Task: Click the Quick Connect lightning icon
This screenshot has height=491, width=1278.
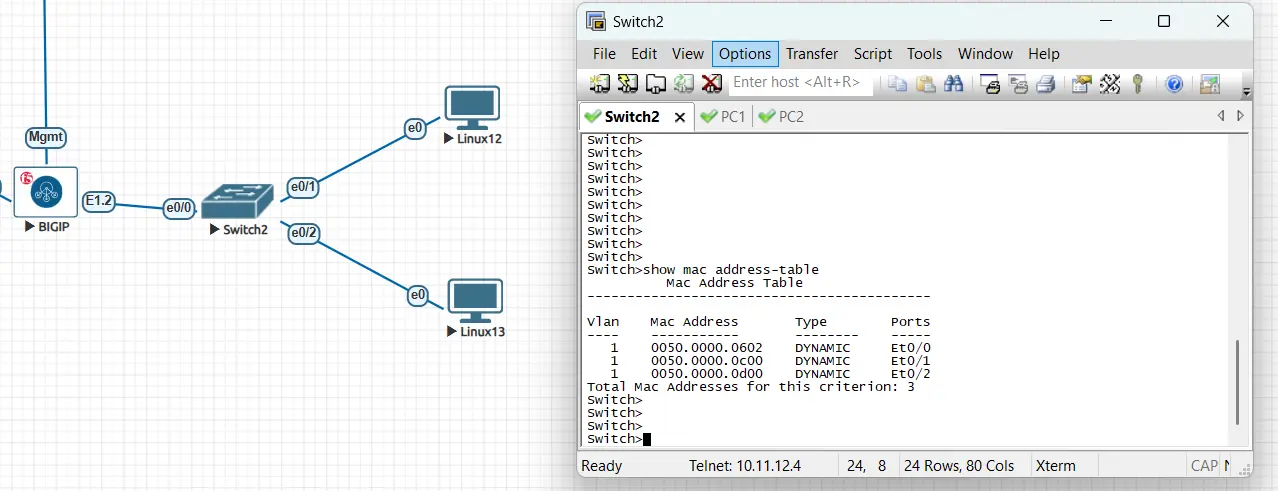Action: pyautogui.click(x=628, y=83)
